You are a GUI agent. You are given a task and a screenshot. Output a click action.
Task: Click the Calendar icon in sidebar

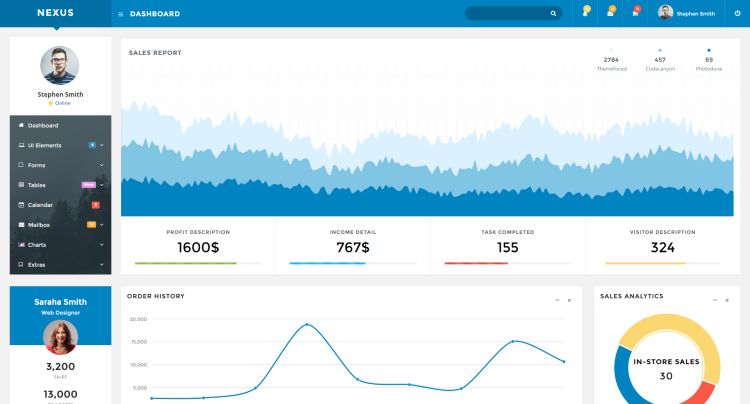point(21,205)
